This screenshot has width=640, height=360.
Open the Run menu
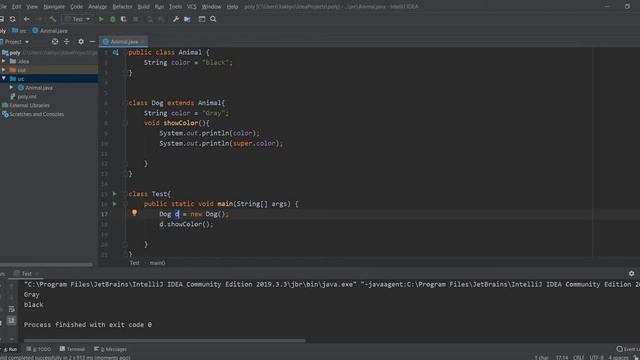tap(159, 7)
